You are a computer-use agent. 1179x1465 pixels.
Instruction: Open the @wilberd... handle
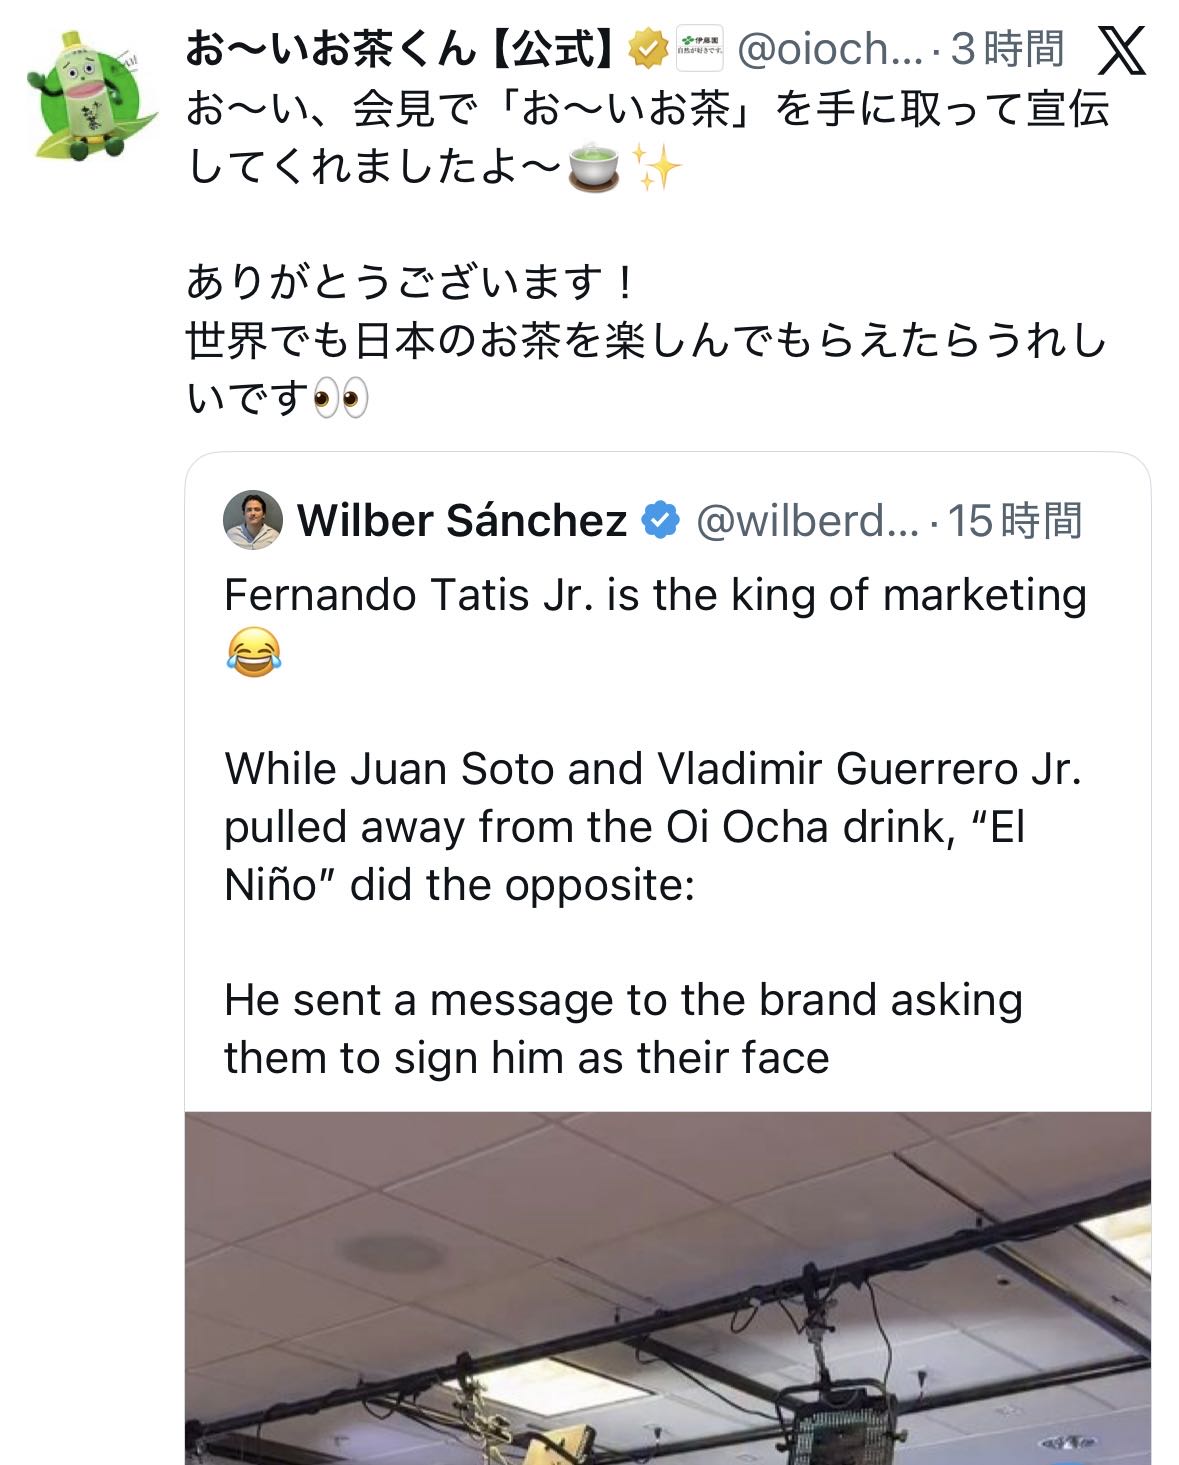806,521
